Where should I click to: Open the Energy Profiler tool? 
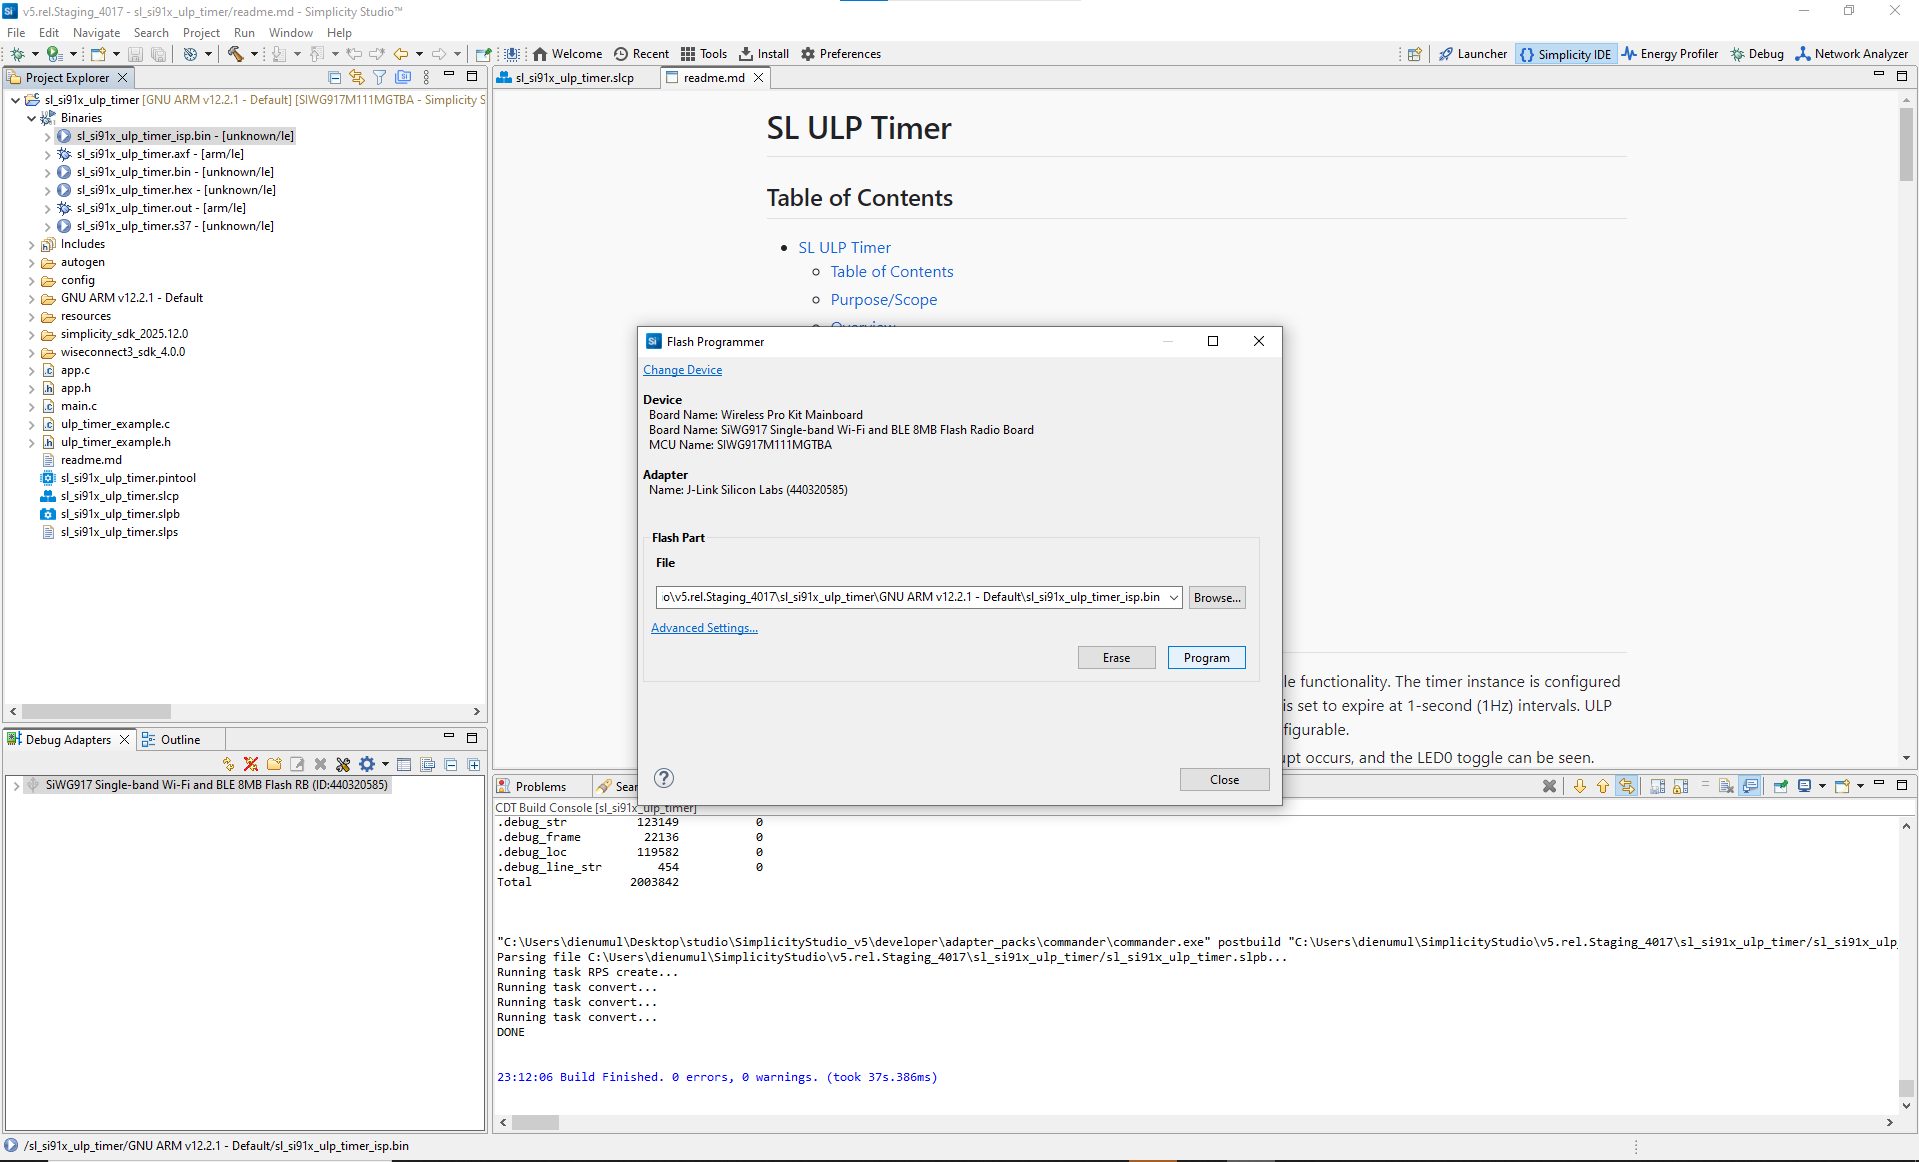coord(1669,54)
